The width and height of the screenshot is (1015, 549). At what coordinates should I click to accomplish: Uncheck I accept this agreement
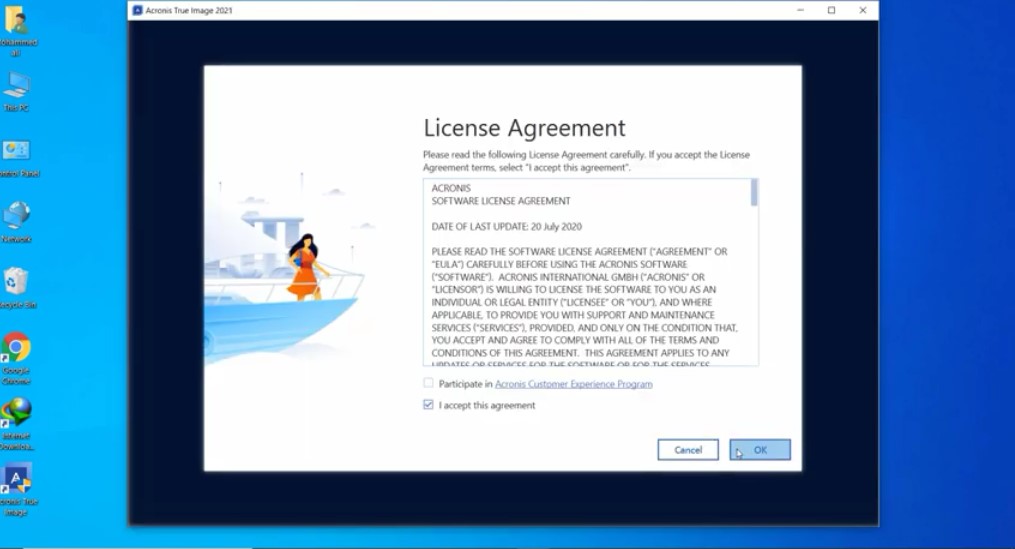tap(428, 405)
